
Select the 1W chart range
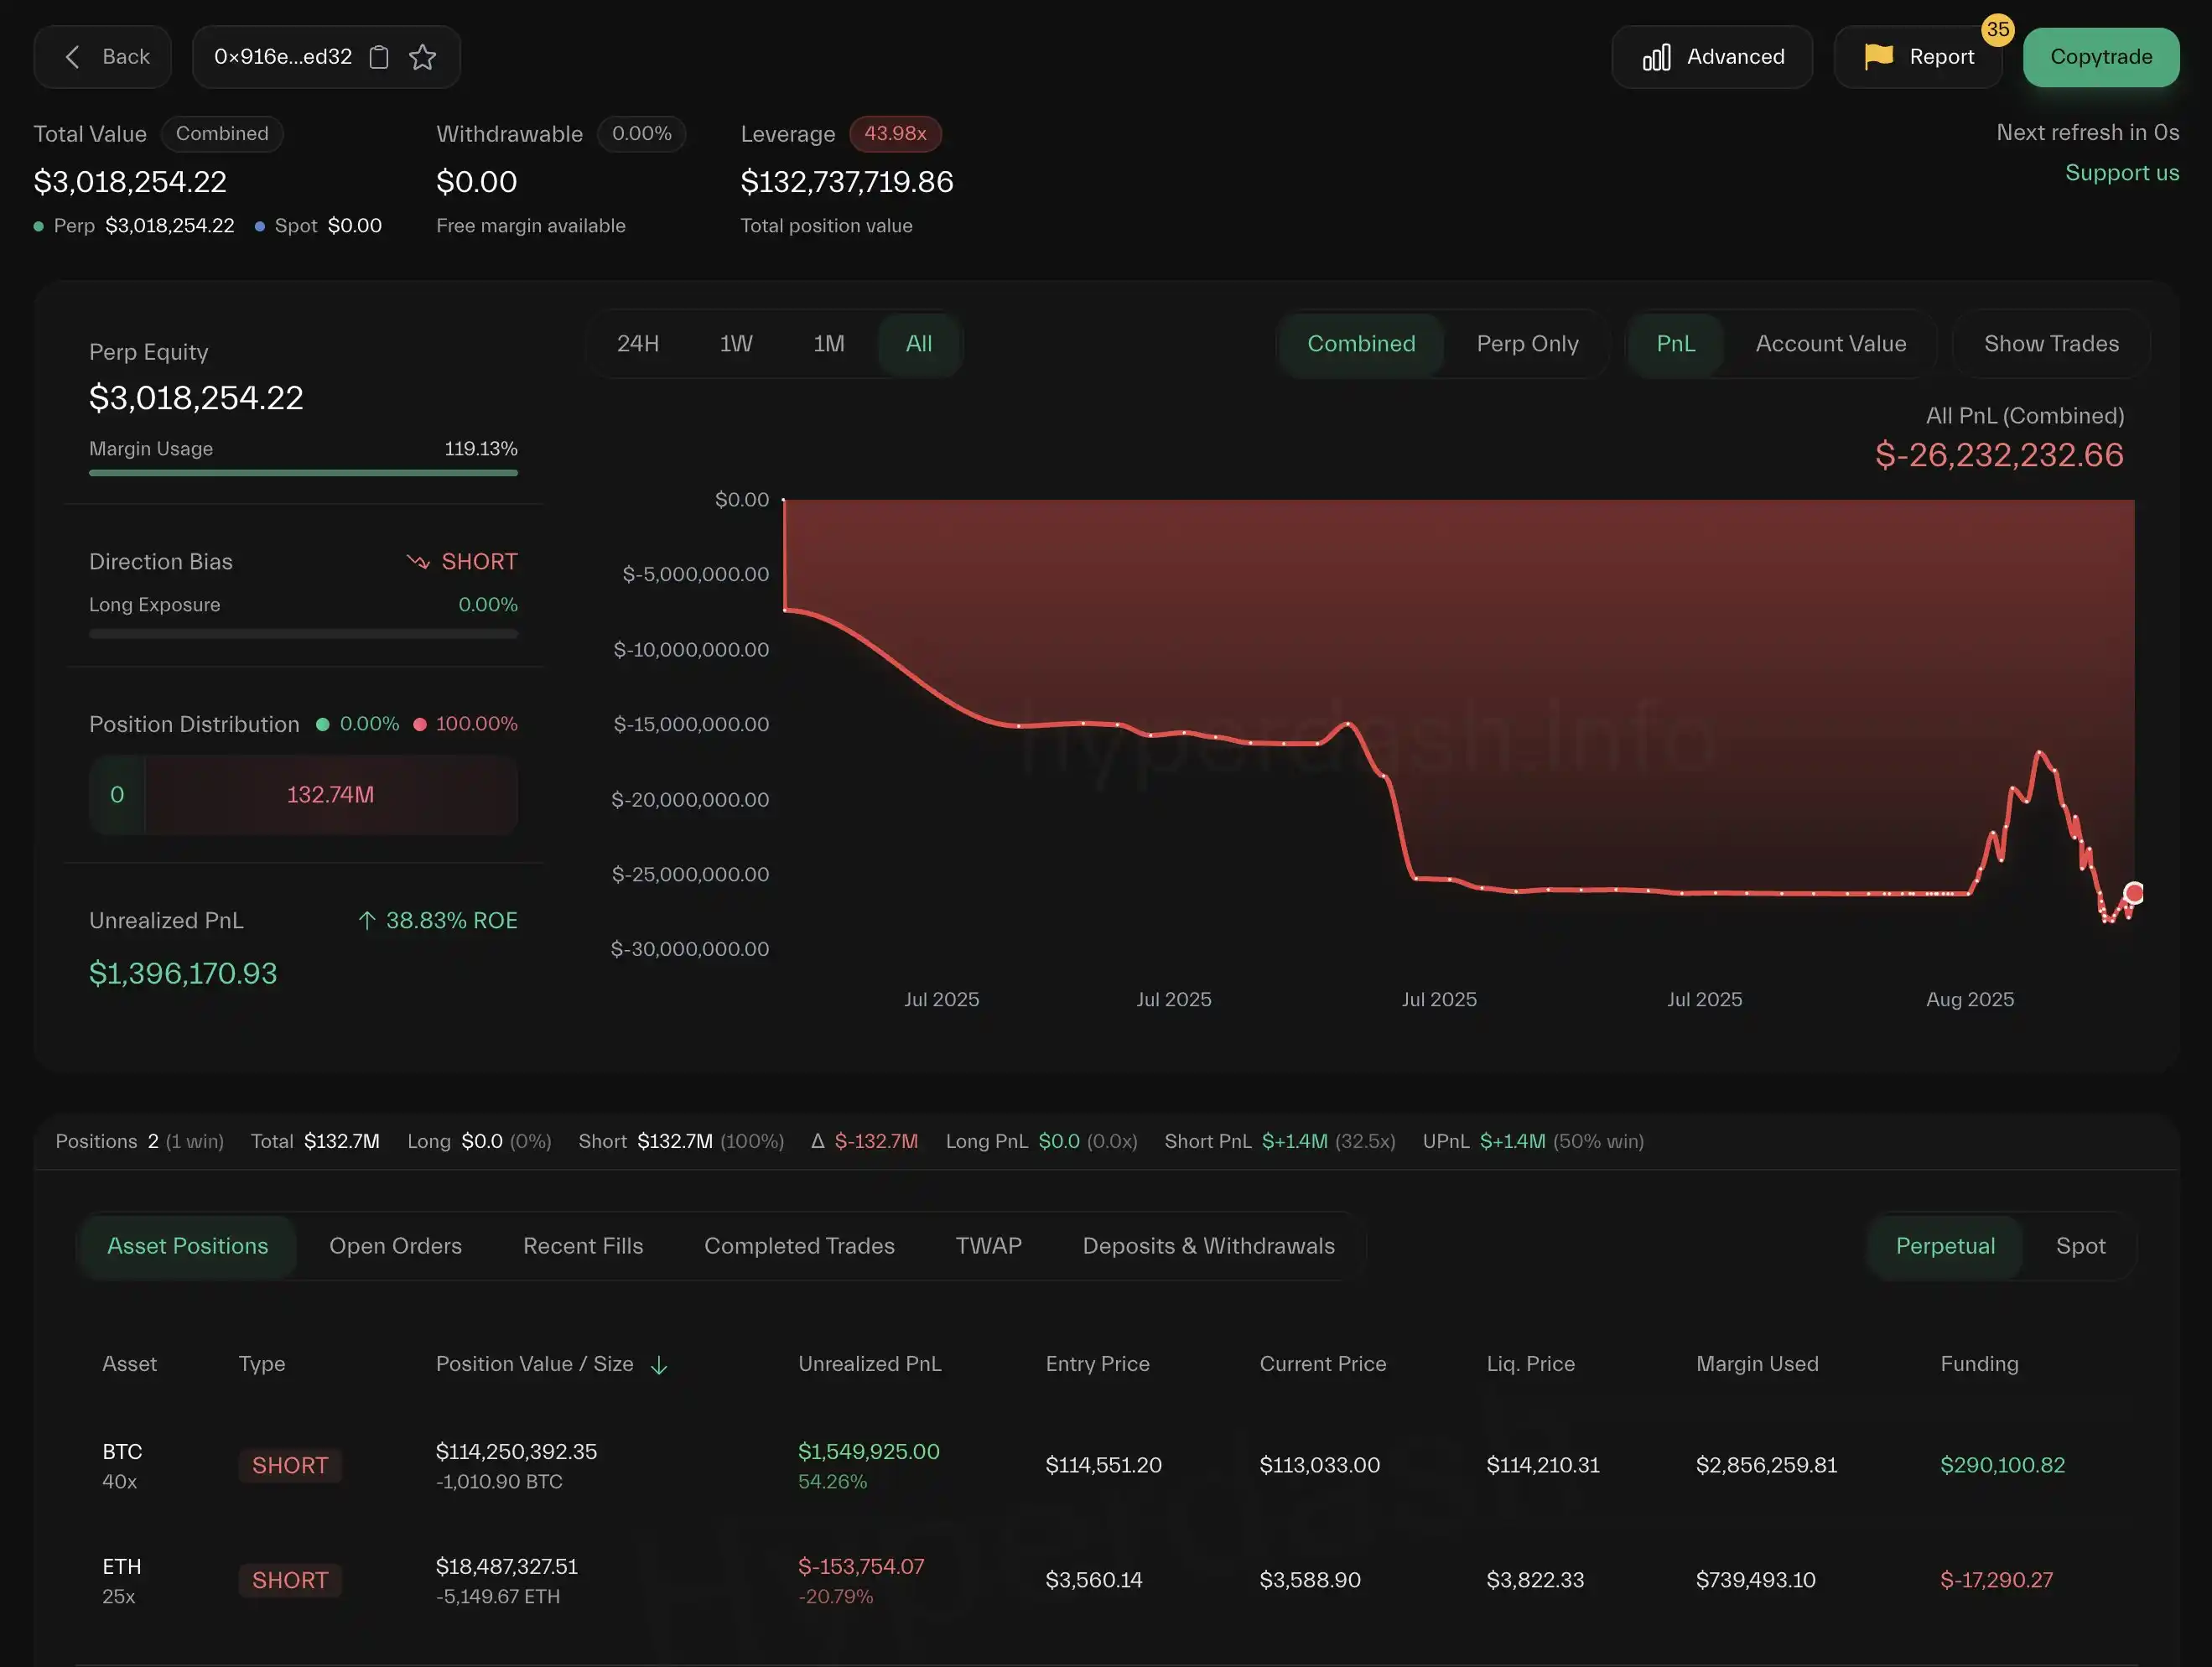(736, 344)
